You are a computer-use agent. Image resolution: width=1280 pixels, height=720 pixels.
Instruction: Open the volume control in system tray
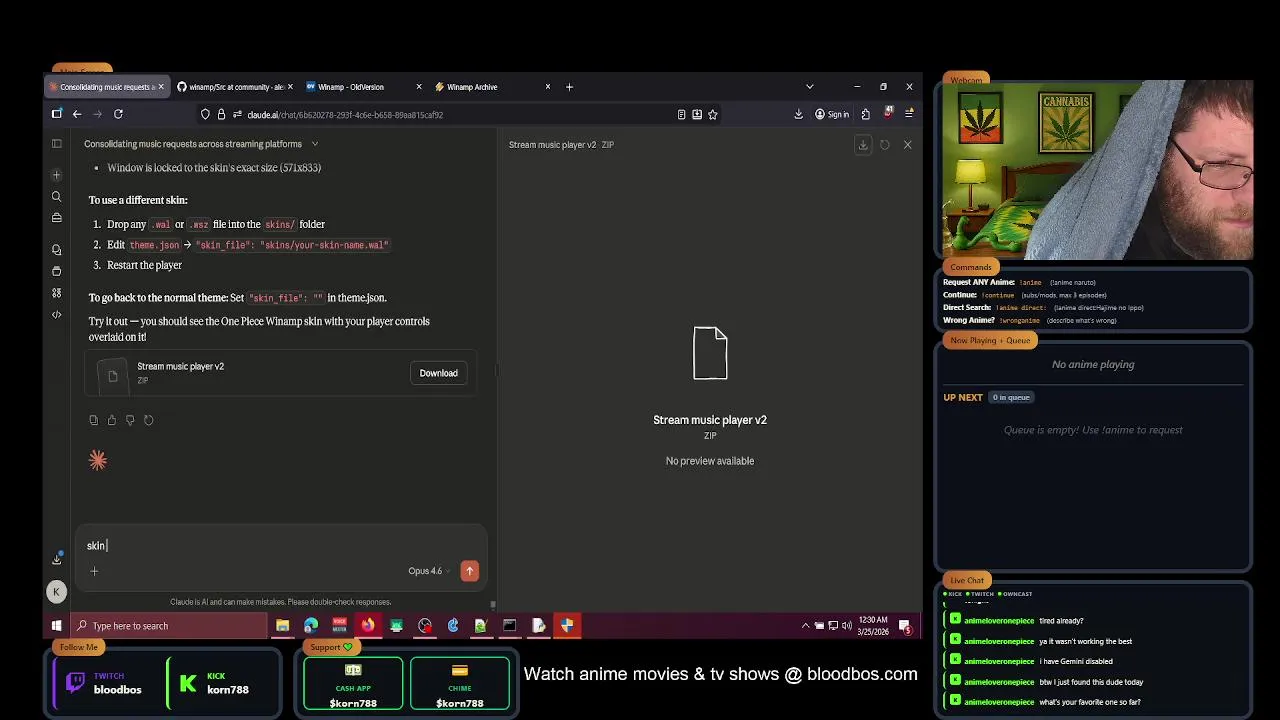coord(847,626)
